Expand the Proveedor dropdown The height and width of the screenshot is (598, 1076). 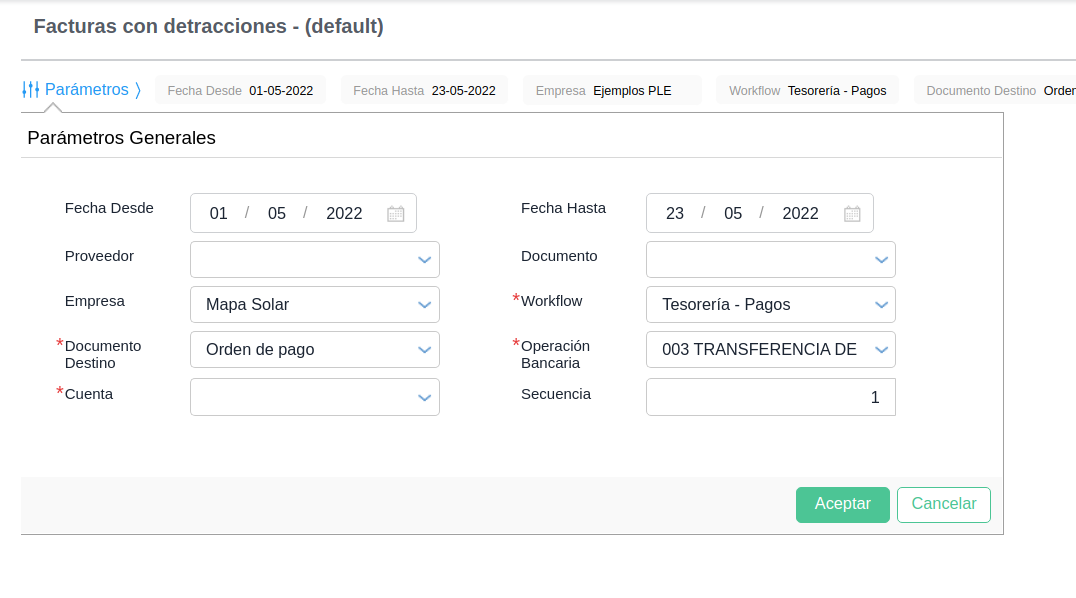click(425, 260)
